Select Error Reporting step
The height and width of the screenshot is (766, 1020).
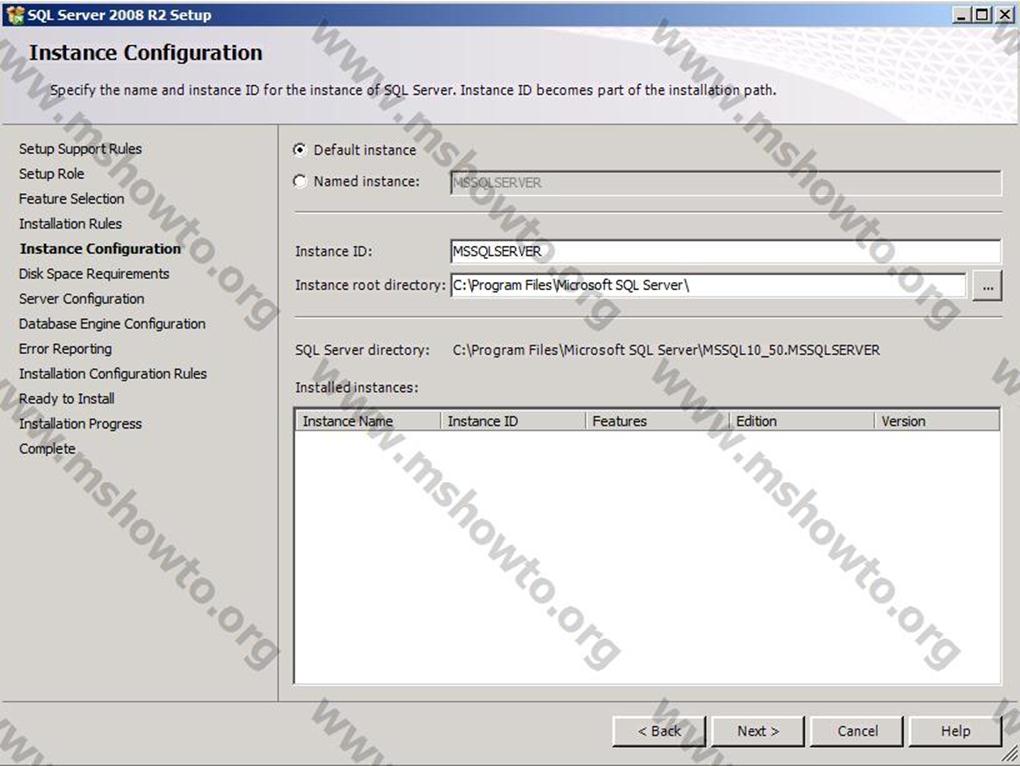tap(65, 349)
